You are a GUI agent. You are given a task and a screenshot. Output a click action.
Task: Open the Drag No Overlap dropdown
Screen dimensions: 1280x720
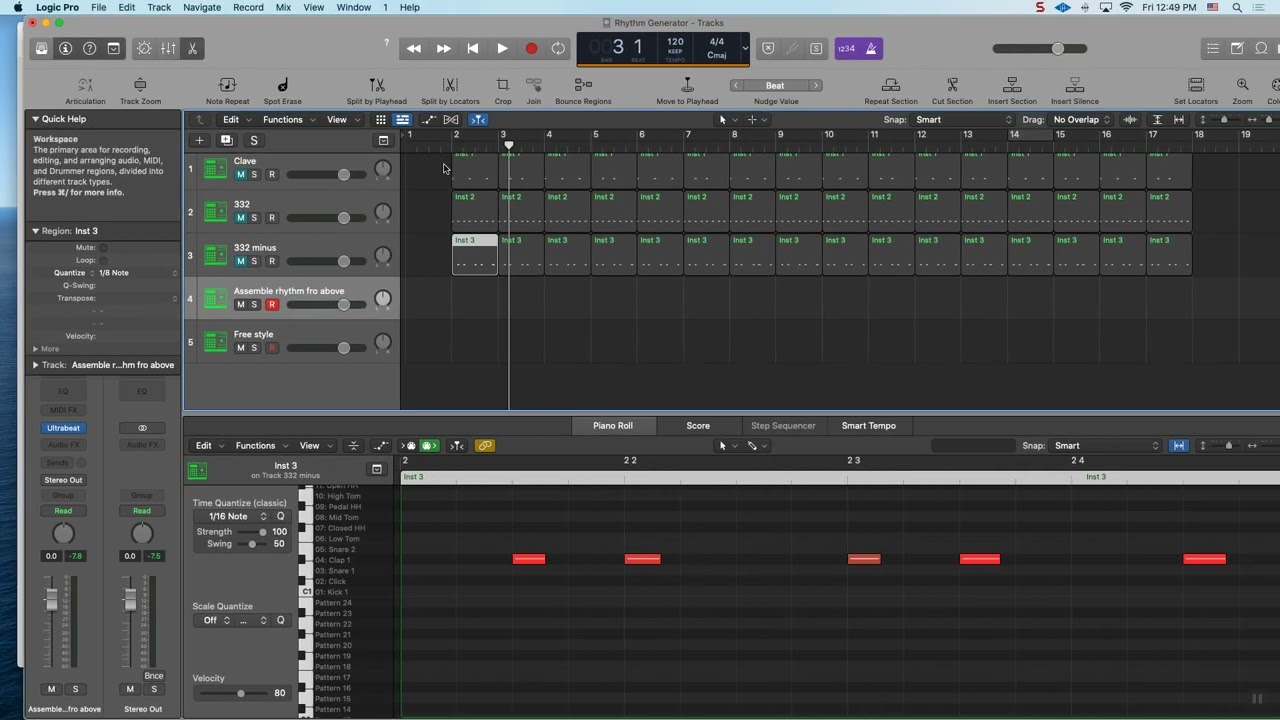[1081, 120]
